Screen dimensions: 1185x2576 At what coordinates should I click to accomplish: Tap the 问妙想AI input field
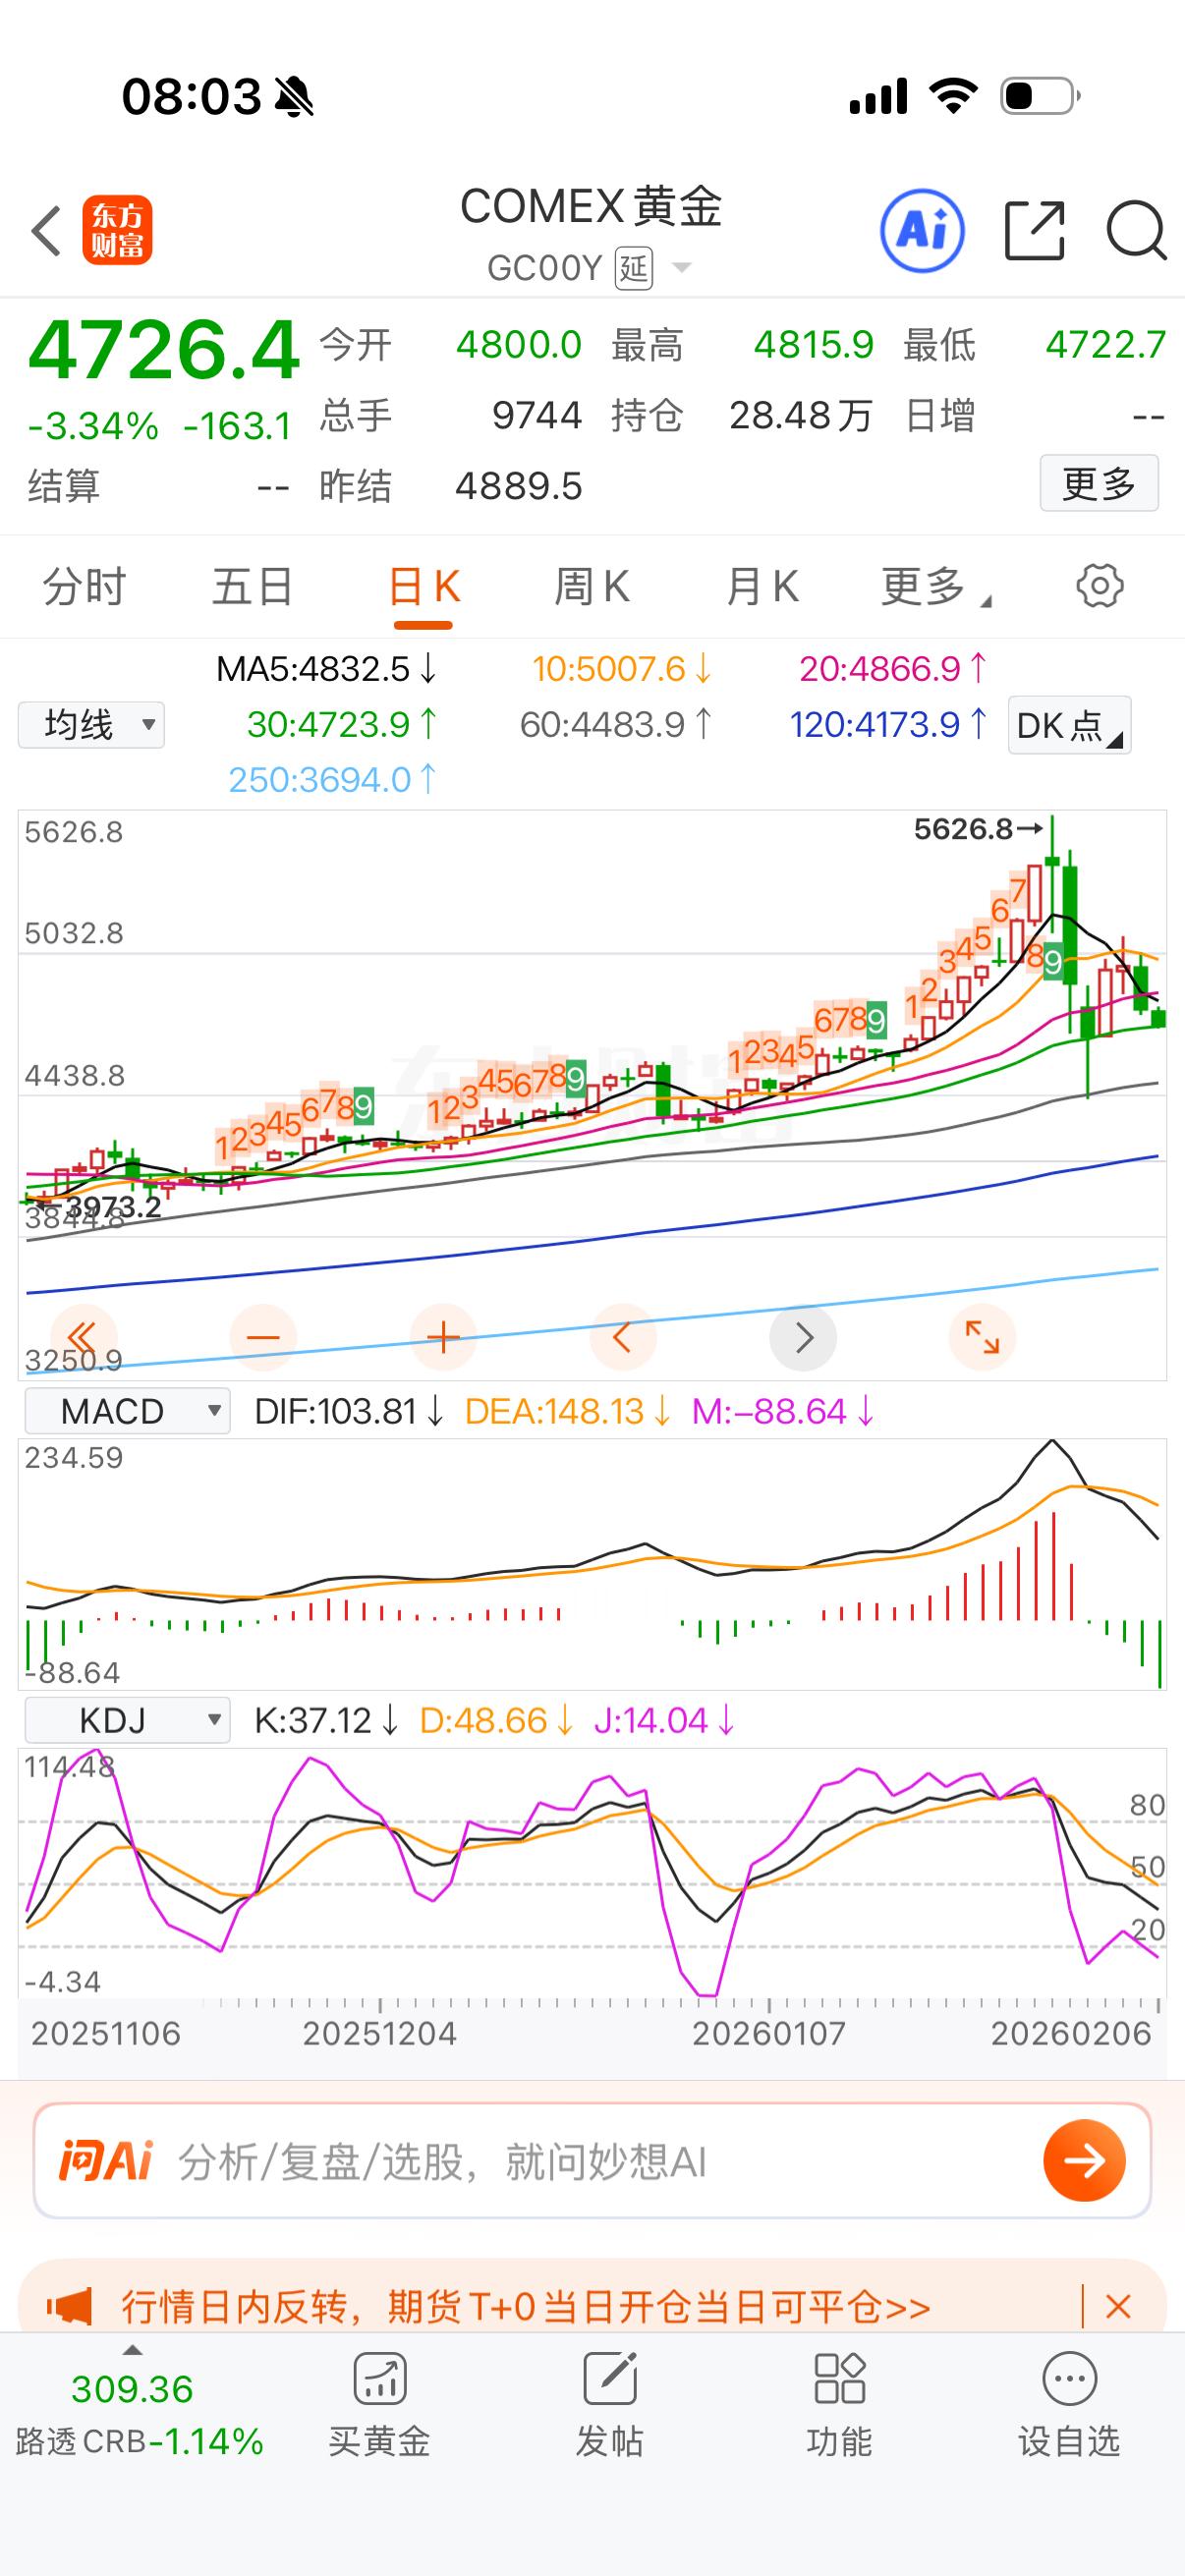(592, 2161)
